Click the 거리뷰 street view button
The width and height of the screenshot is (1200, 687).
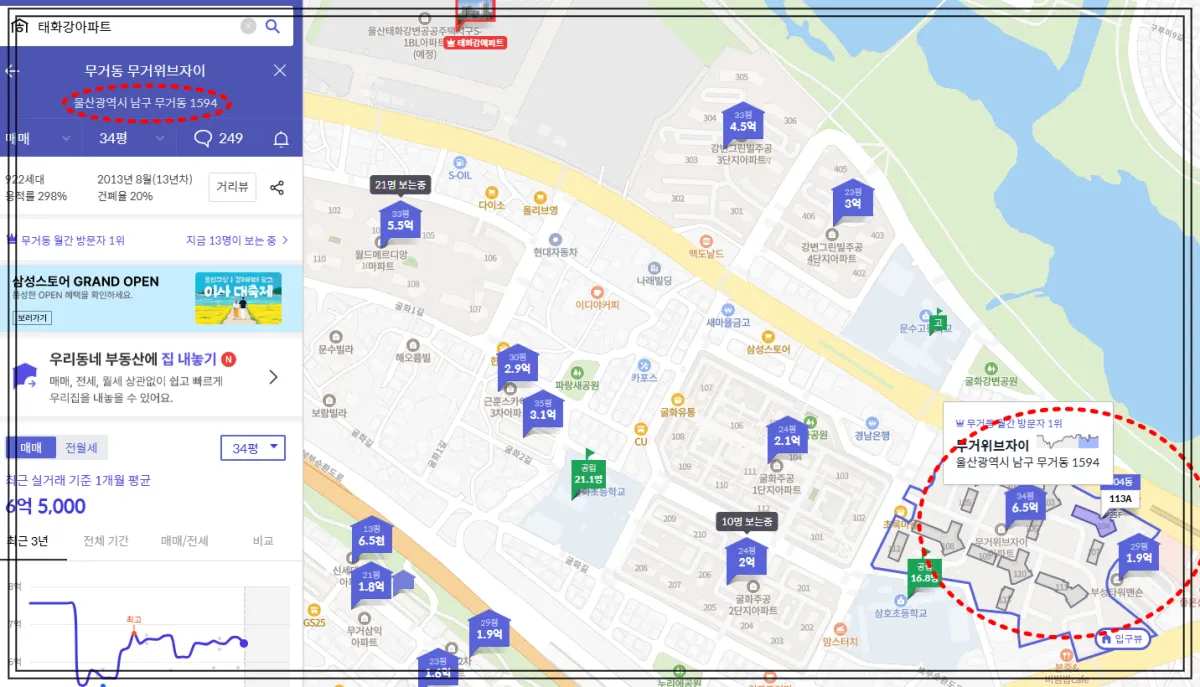point(233,187)
